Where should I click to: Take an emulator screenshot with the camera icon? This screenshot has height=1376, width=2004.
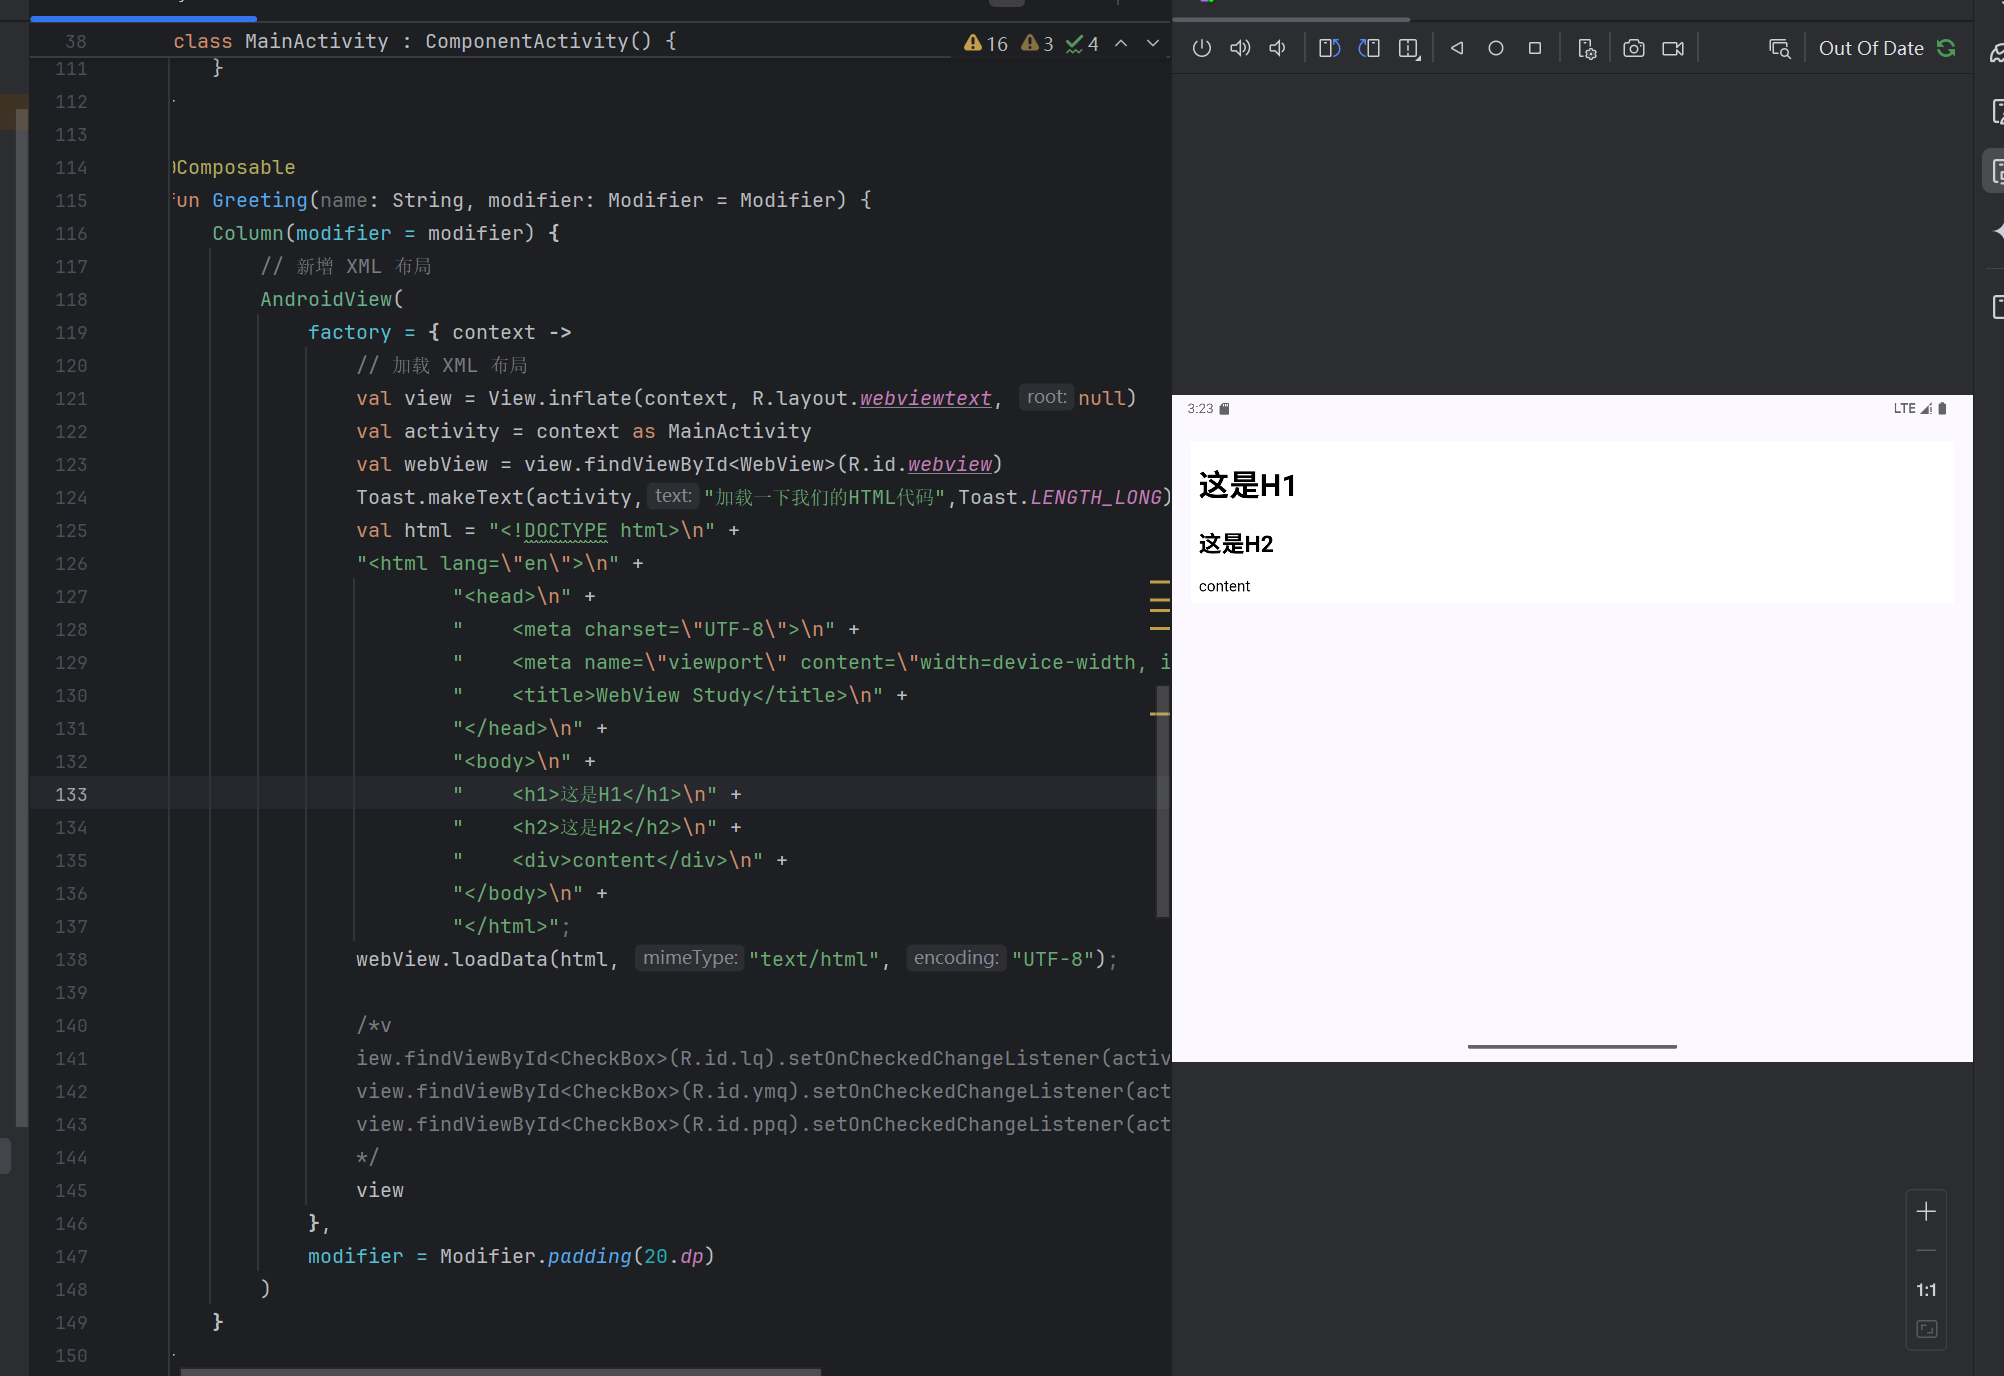[x=1634, y=48]
